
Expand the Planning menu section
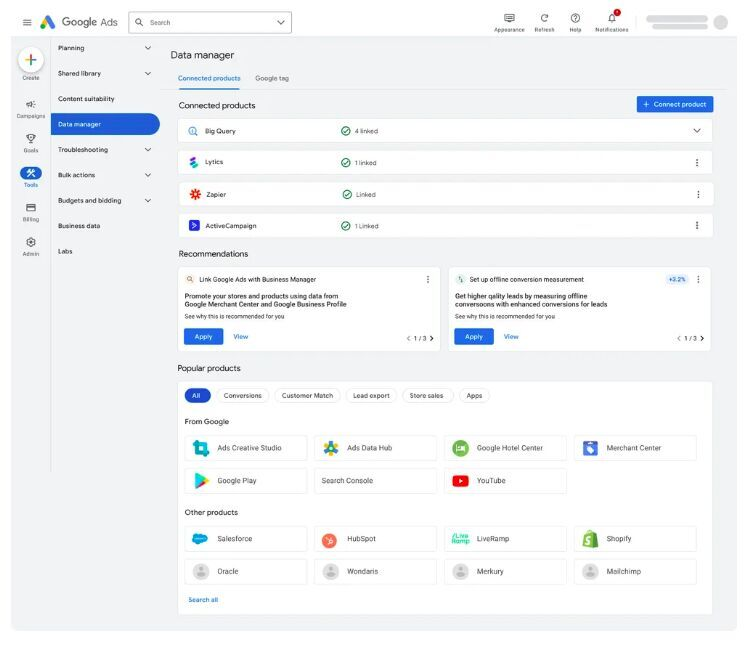(x=148, y=48)
